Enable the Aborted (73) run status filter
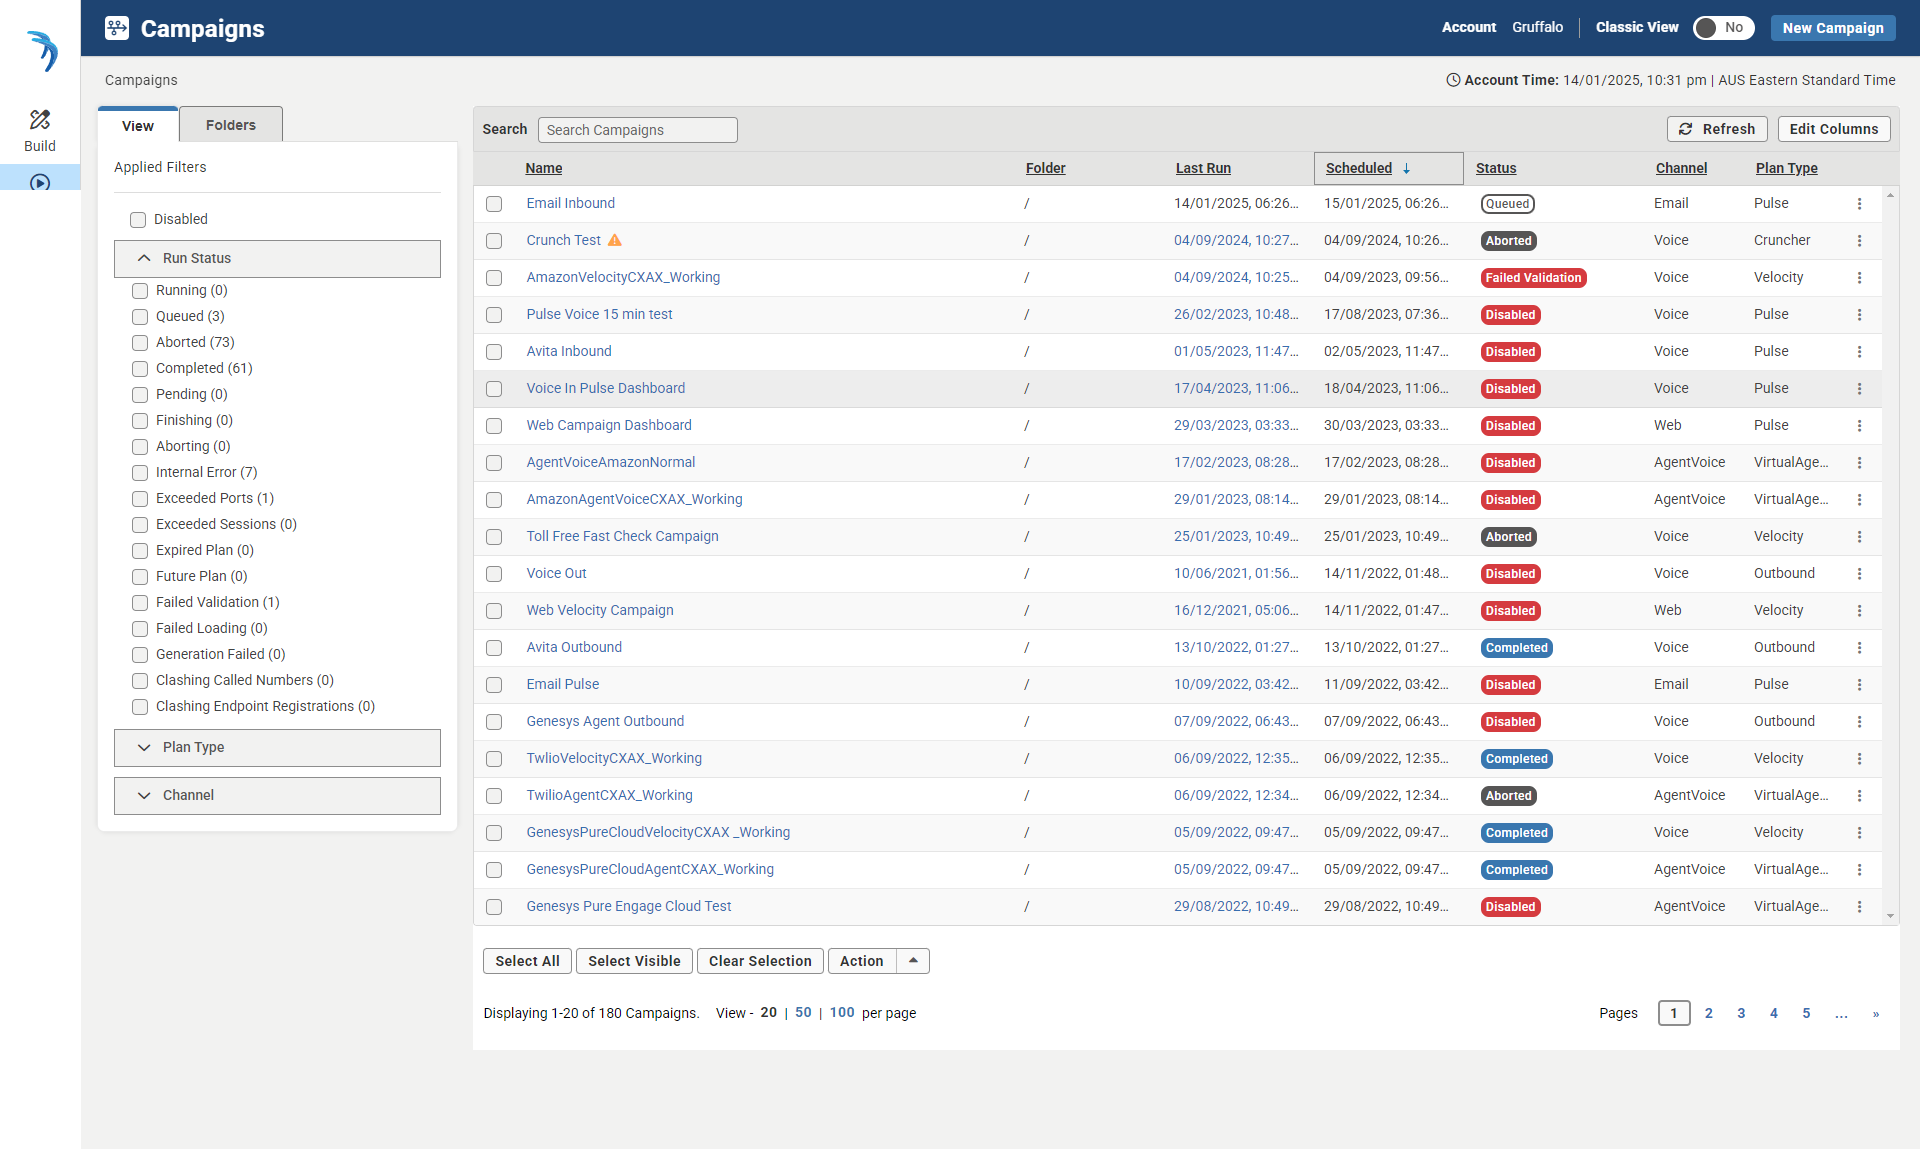The width and height of the screenshot is (1920, 1150). pos(140,343)
